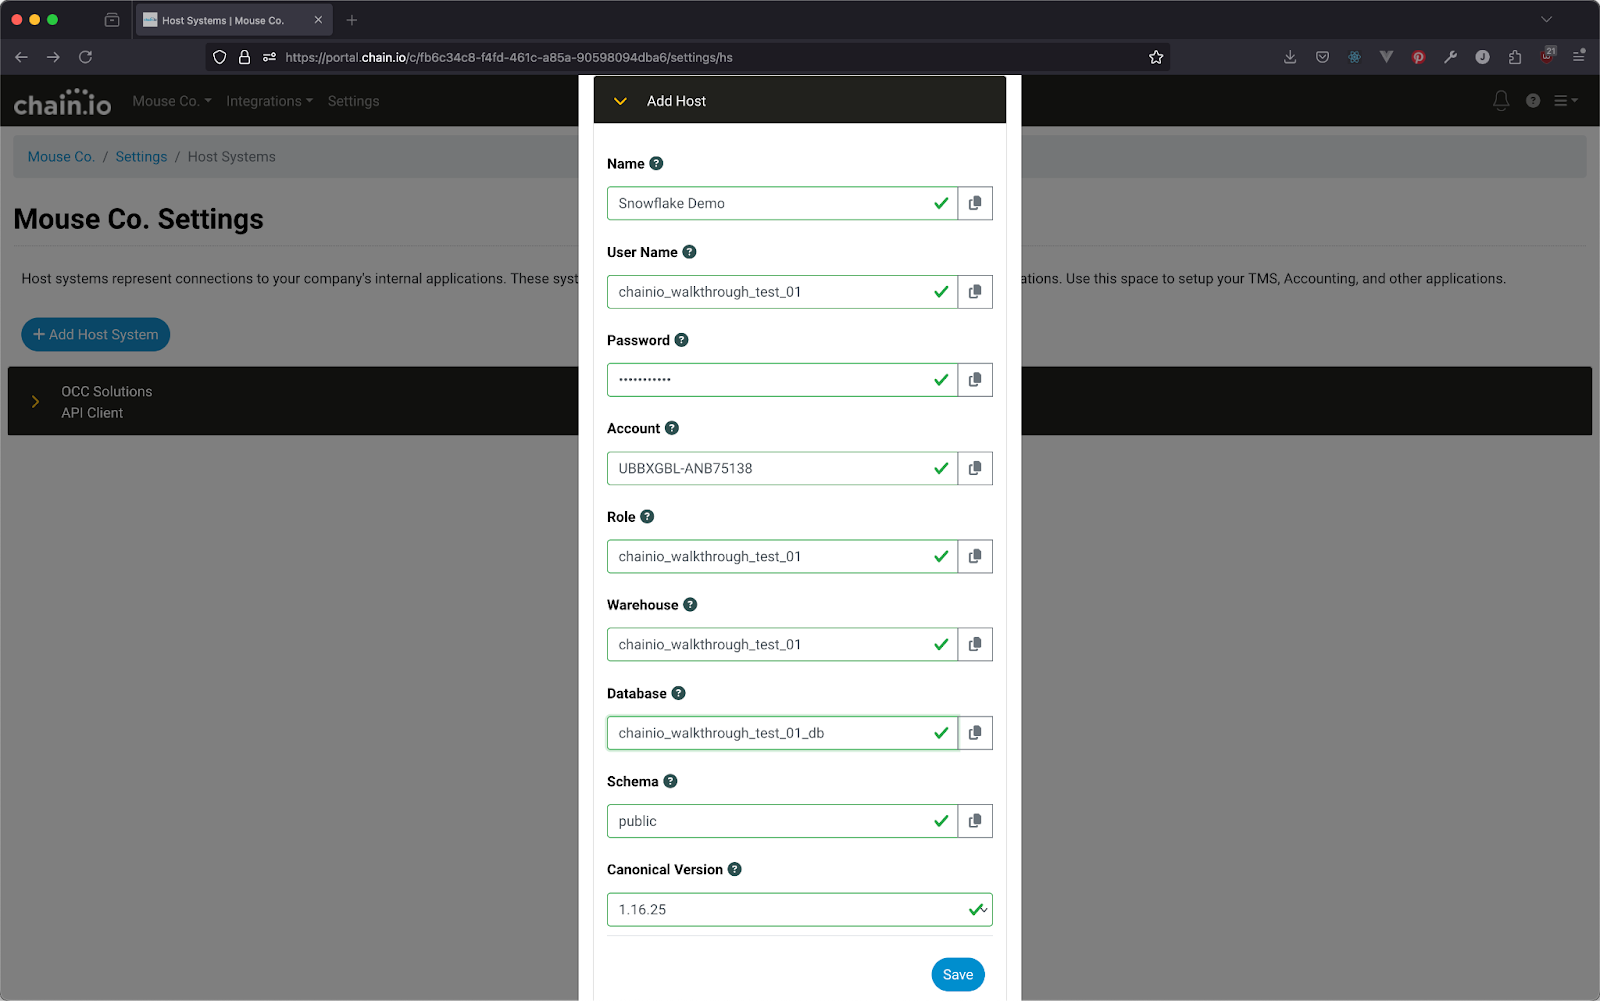Click into the Warehouse input field

(782, 645)
